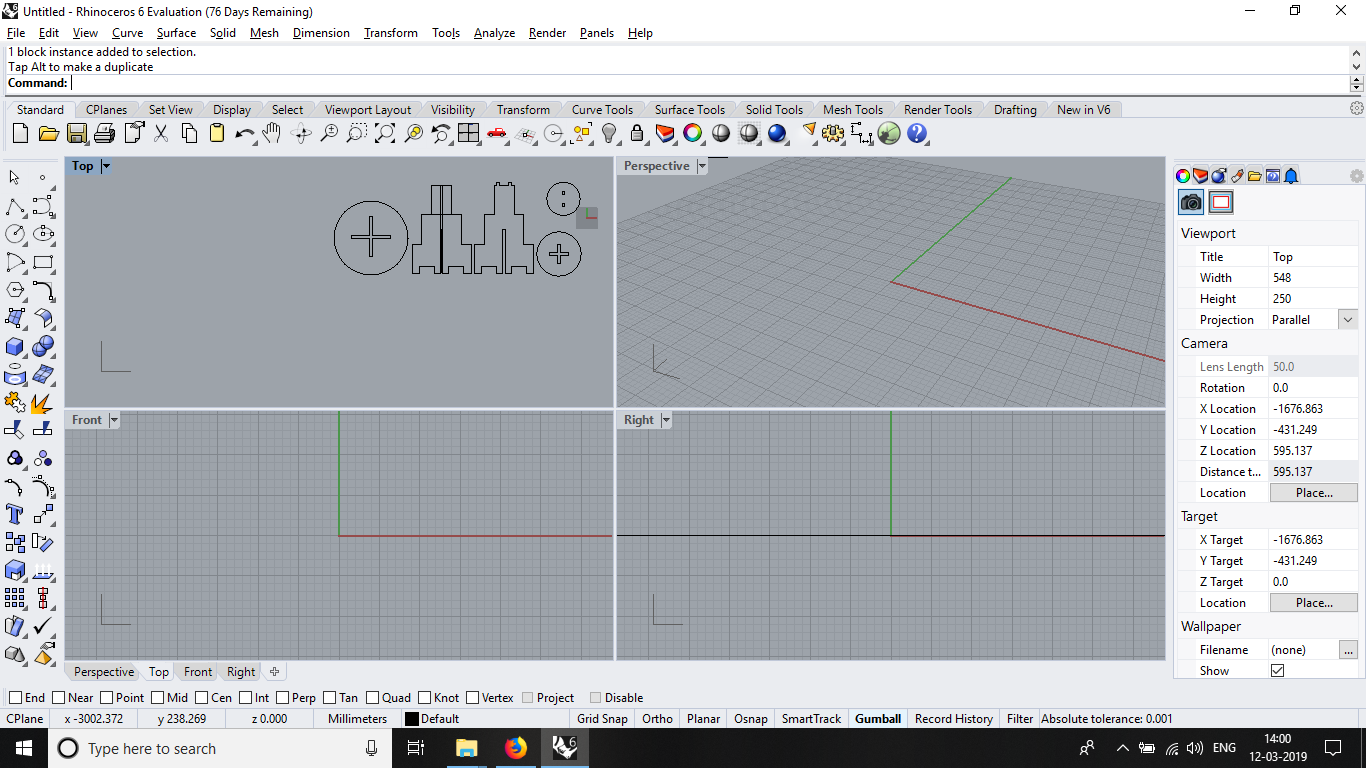The image size is (1366, 768).
Task: Click the blue question mark Help icon
Action: coord(917,133)
